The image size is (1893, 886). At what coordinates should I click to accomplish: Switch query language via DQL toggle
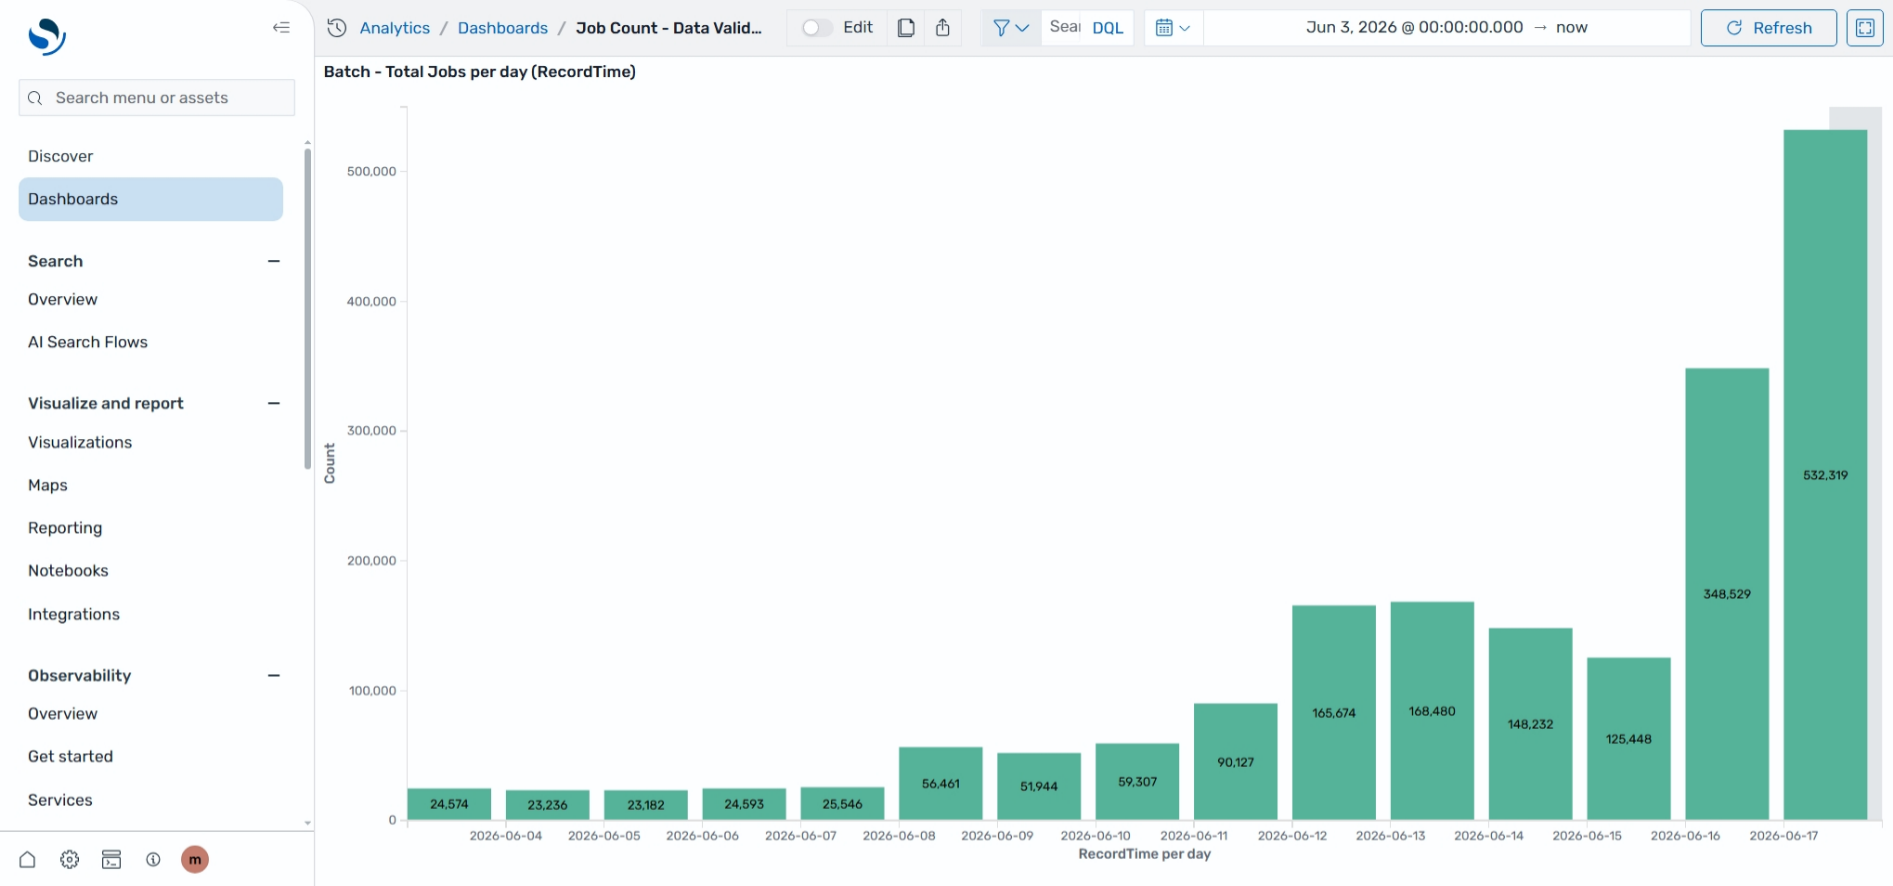pos(1108,28)
